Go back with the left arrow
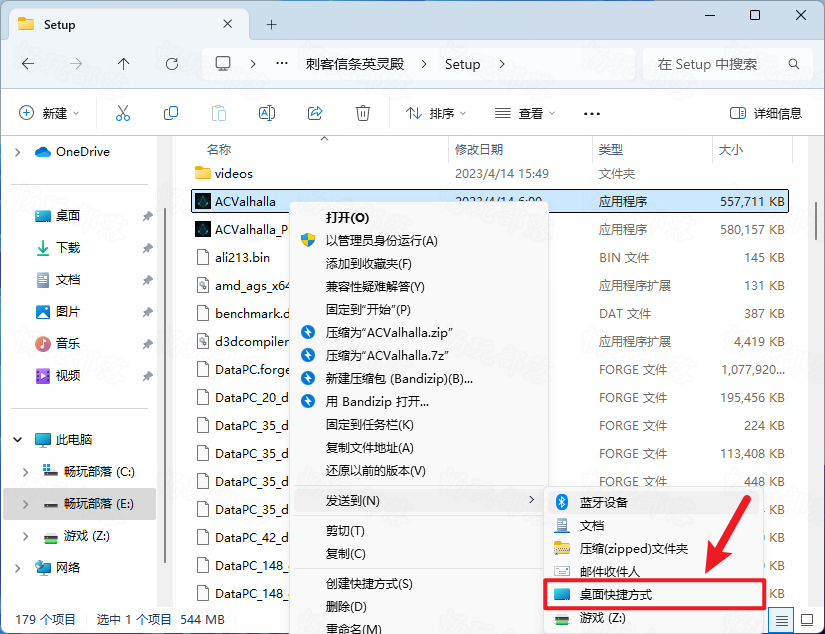Viewport: 825px width, 634px height. coord(28,64)
